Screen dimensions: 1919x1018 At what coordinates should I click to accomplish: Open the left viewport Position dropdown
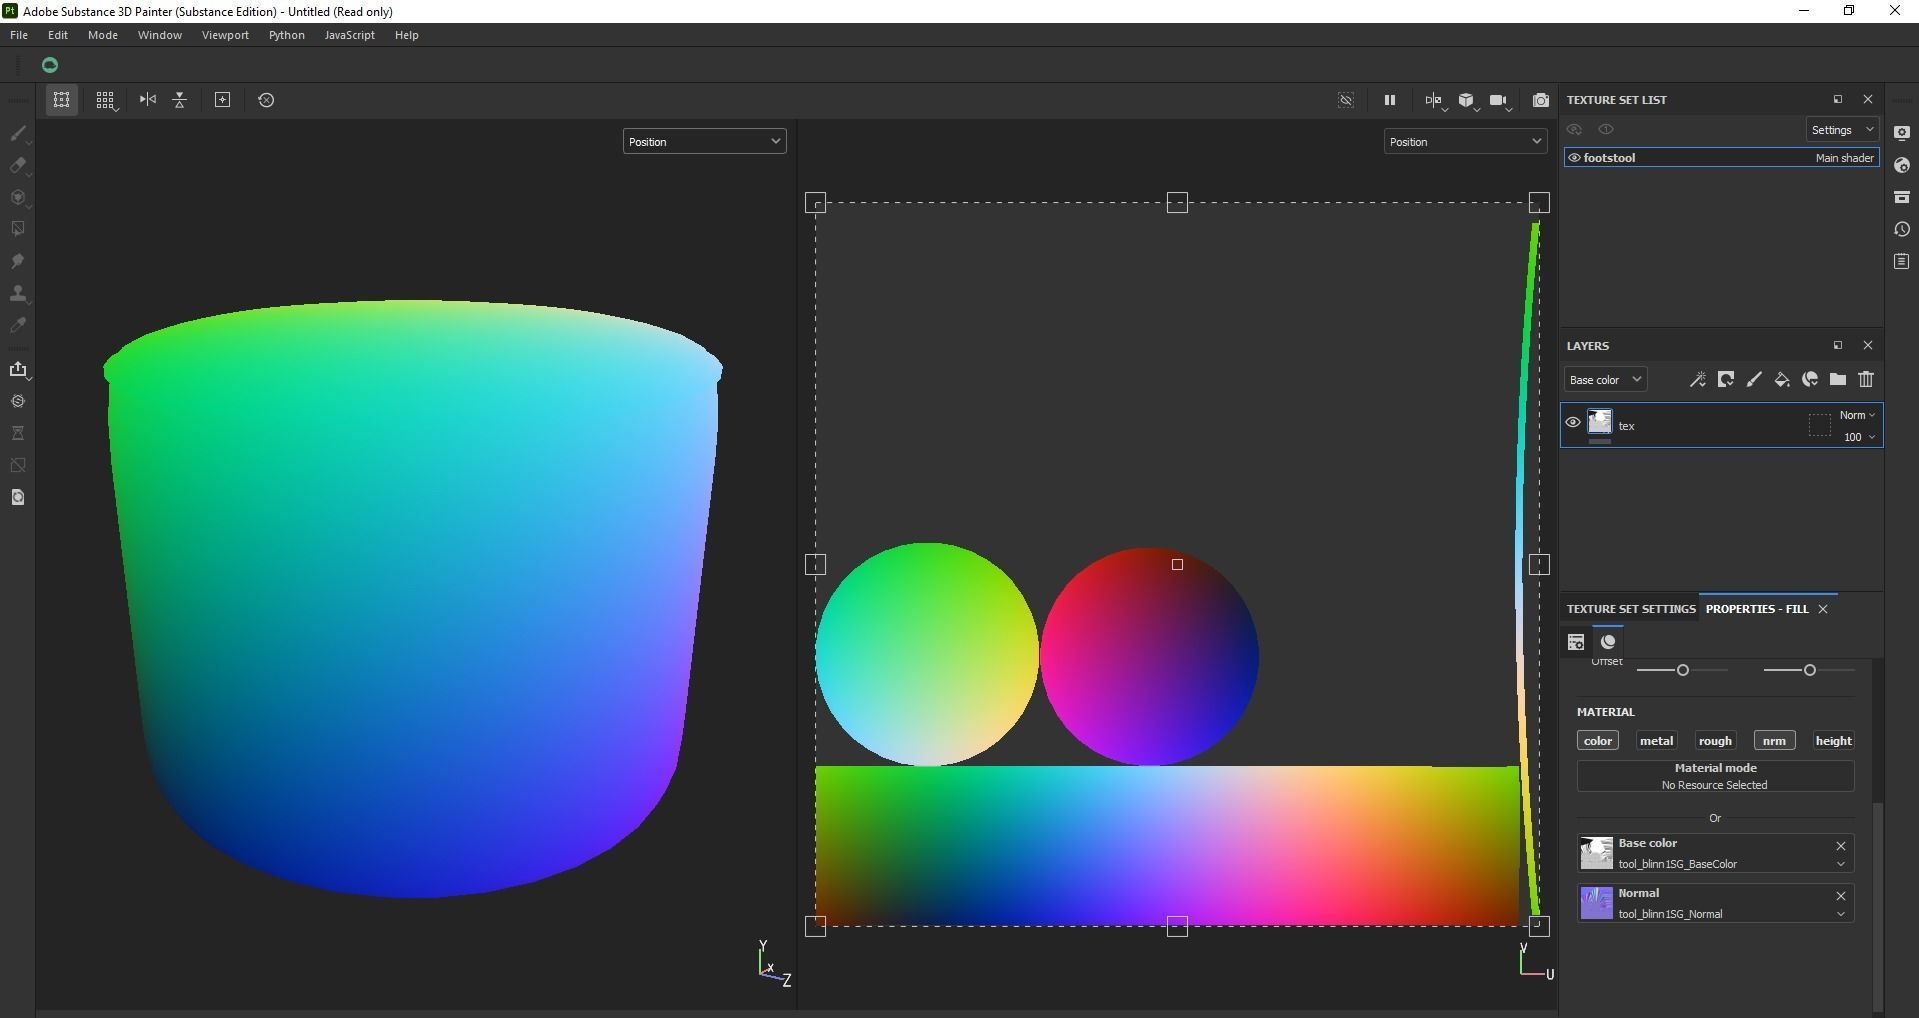click(705, 142)
